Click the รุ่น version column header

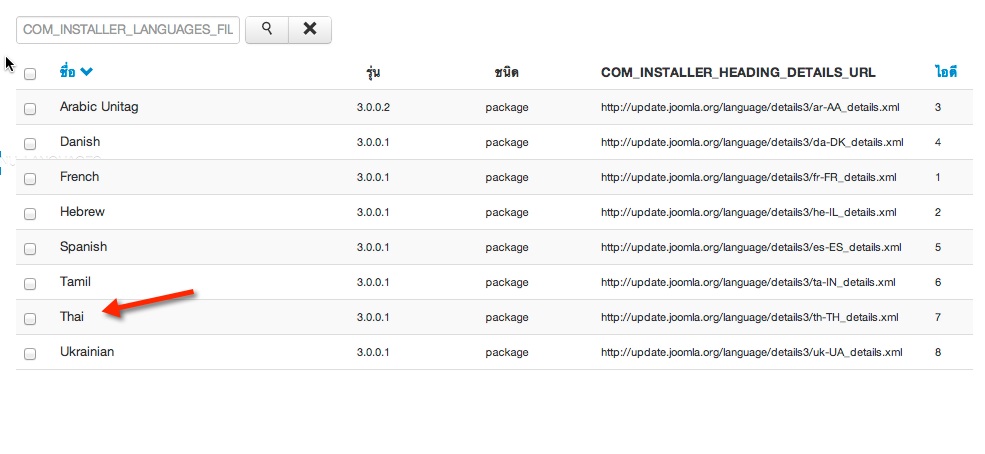coord(373,72)
